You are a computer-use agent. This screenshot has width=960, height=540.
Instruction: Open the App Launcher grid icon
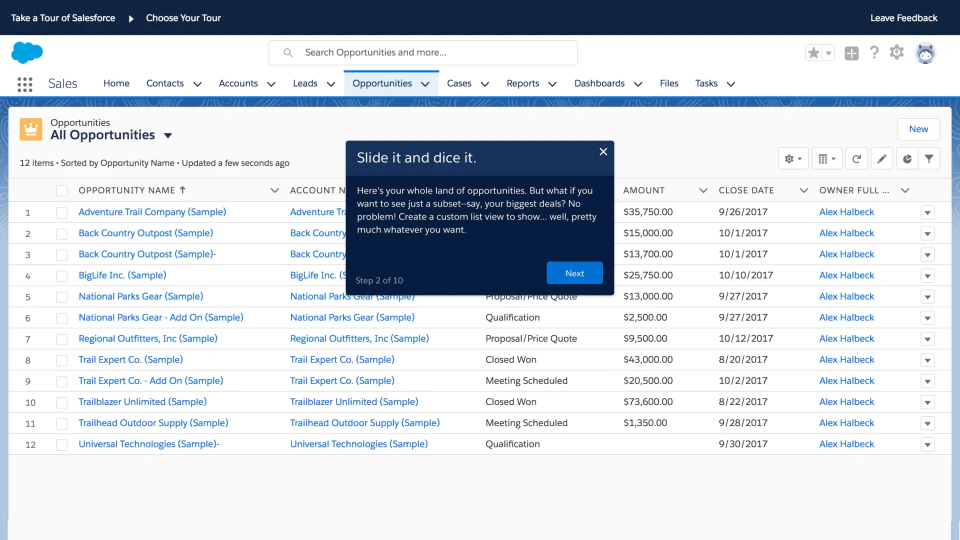24,84
